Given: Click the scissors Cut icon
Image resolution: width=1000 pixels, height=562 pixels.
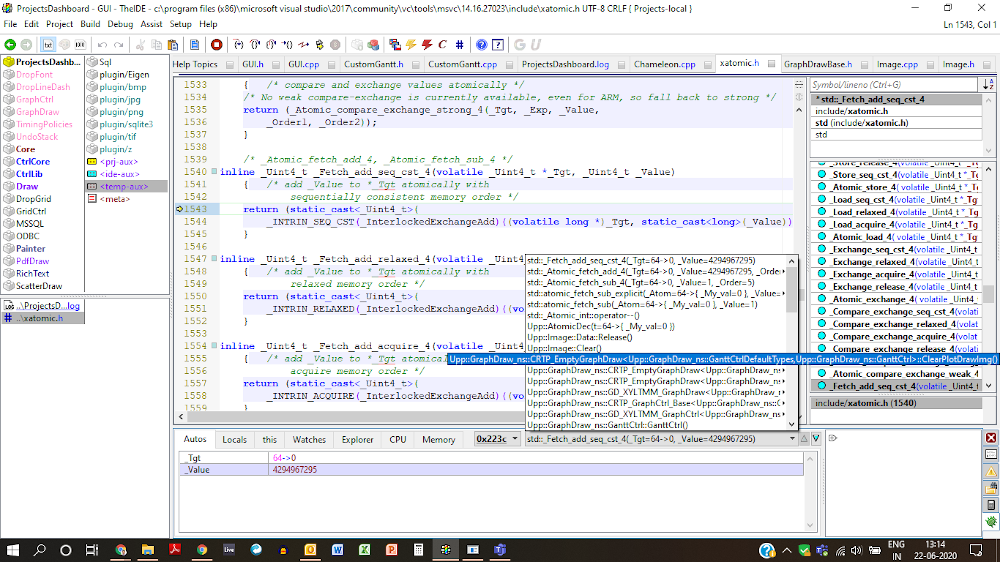Looking at the screenshot, I should [x=141, y=45].
